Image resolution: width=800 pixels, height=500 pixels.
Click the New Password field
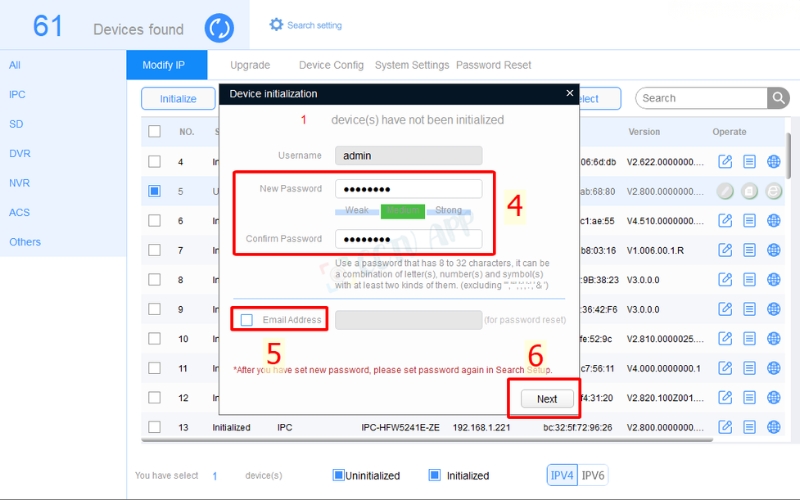(x=409, y=189)
